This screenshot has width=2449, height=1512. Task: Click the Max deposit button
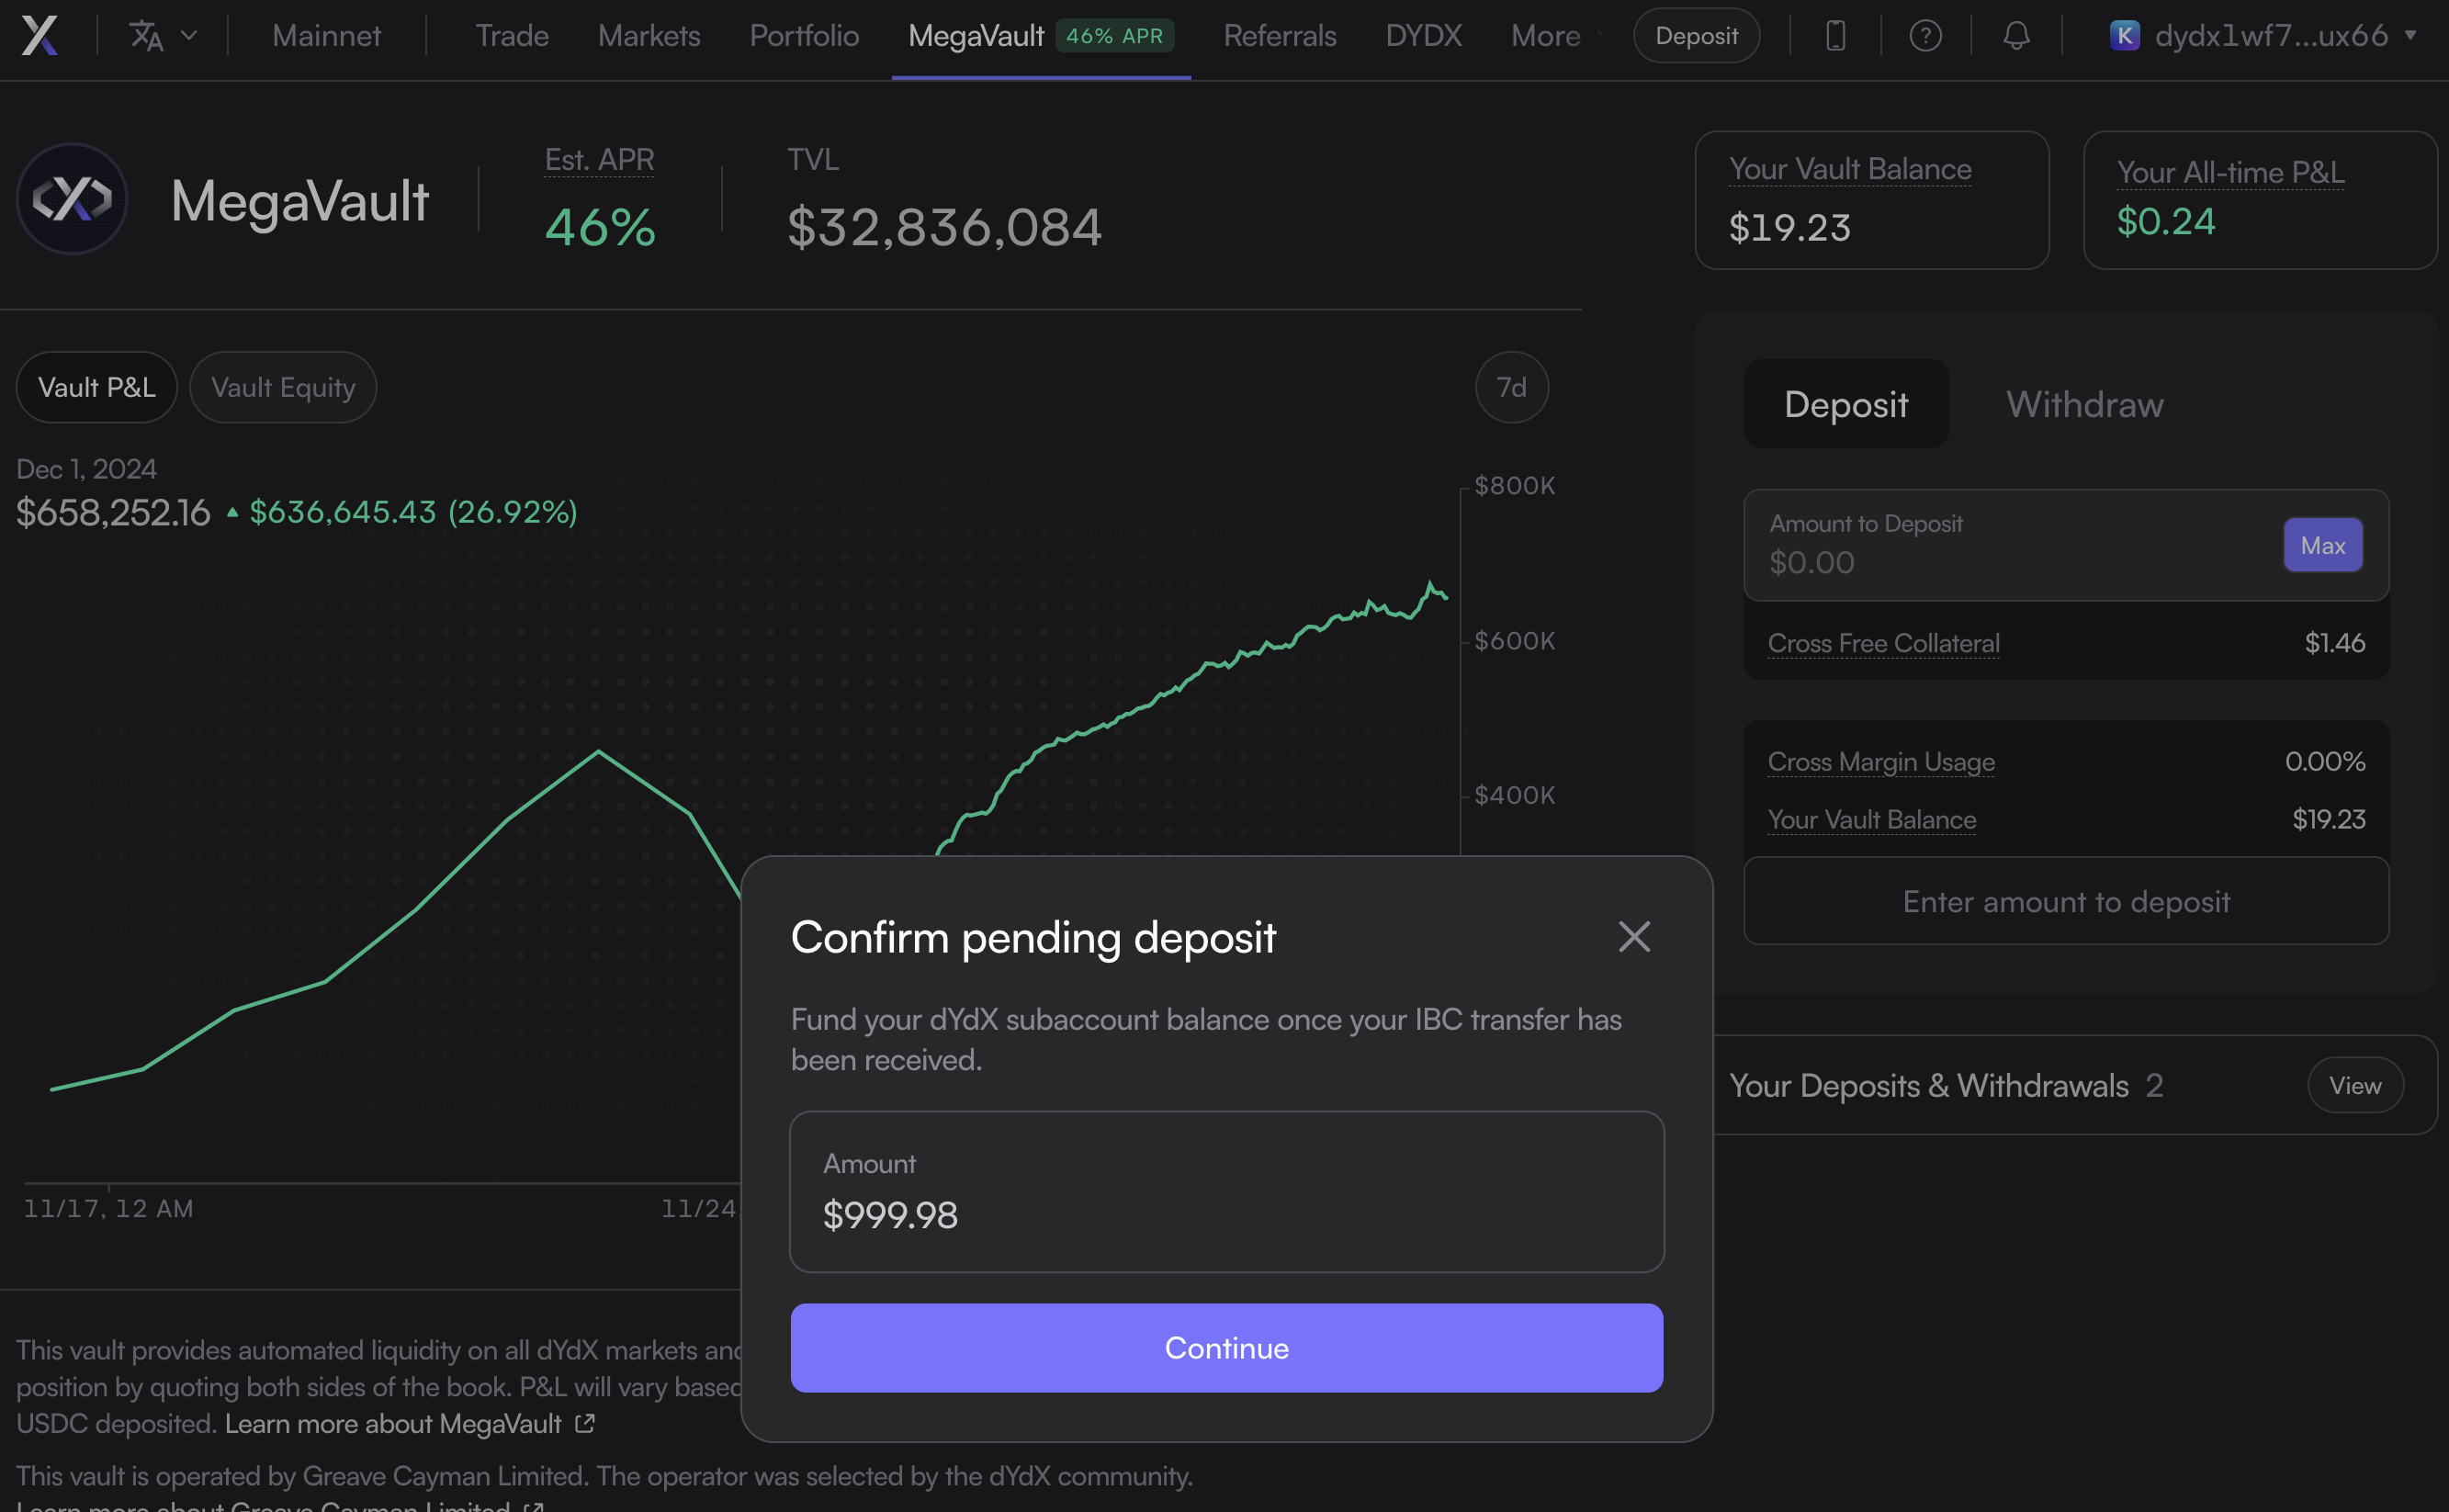2322,545
